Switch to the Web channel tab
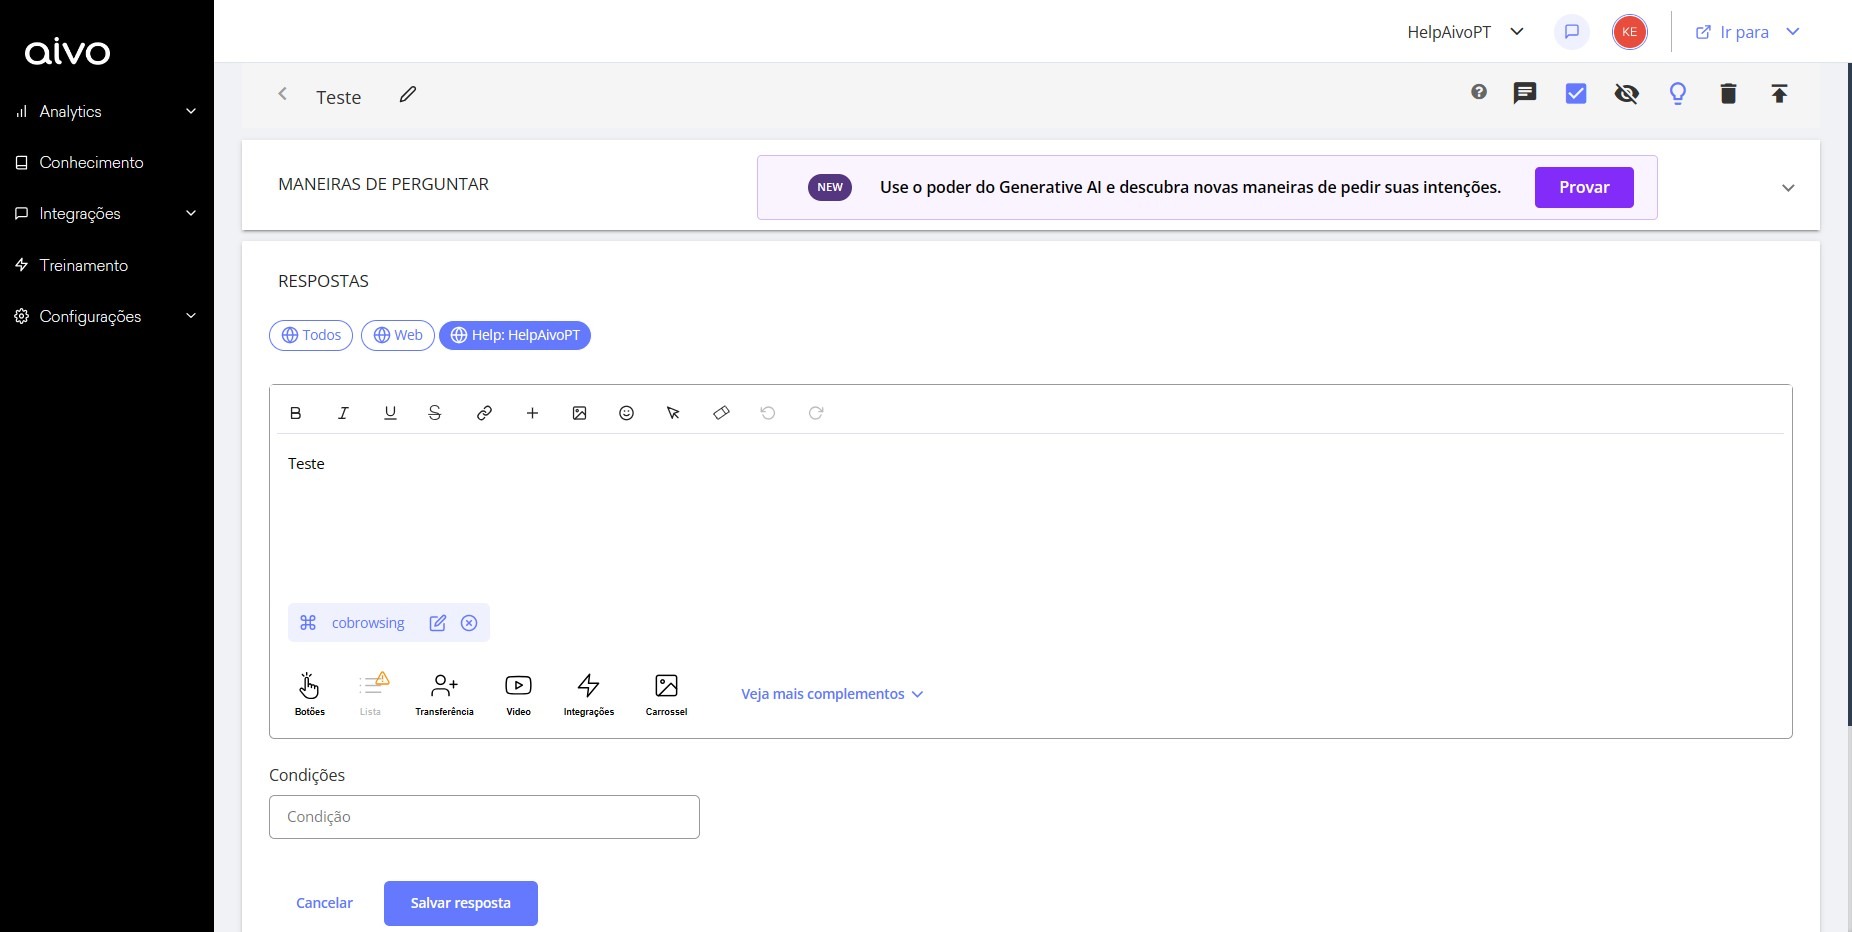The height and width of the screenshot is (932, 1852). coord(397,335)
